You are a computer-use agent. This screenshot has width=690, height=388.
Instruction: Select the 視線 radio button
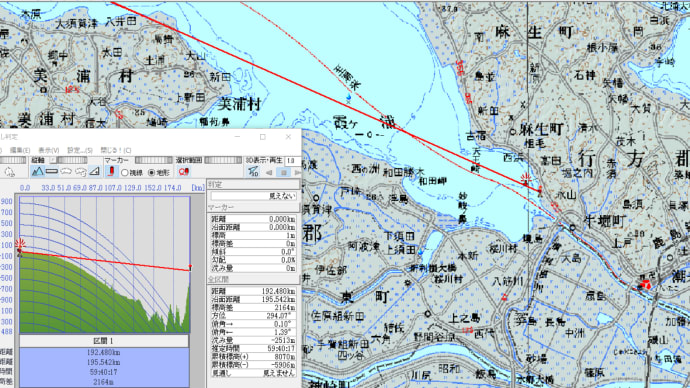[125, 173]
